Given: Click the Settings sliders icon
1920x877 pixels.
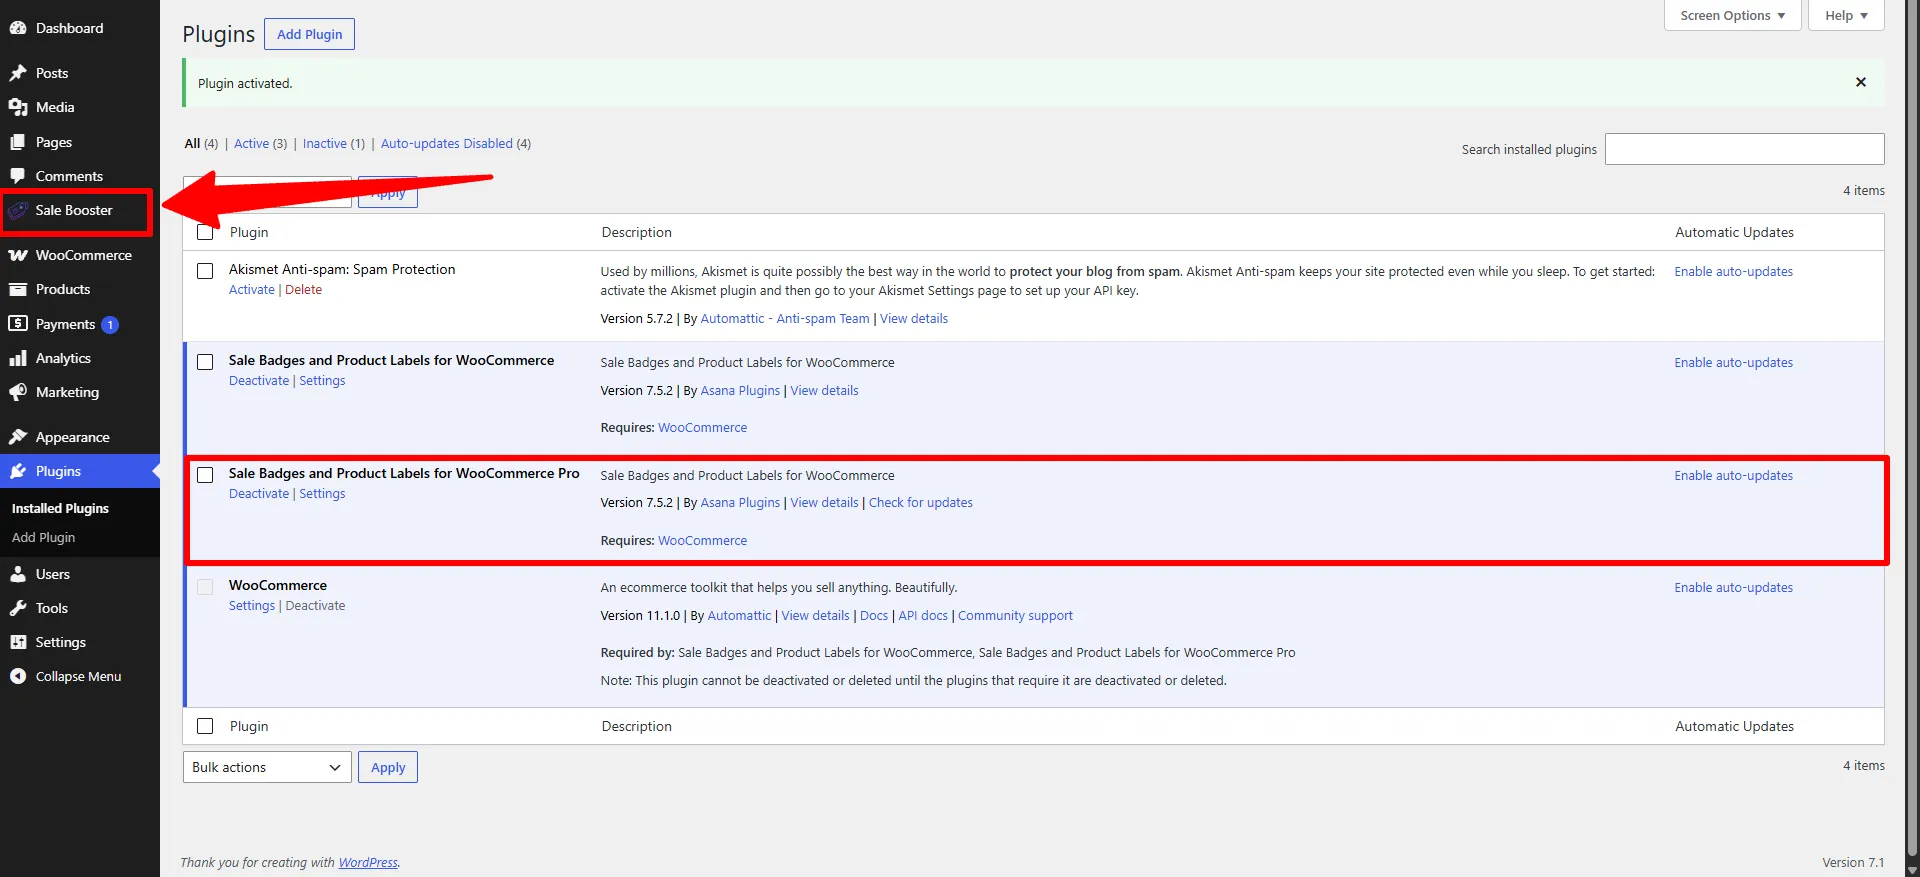Looking at the screenshot, I should (x=18, y=642).
